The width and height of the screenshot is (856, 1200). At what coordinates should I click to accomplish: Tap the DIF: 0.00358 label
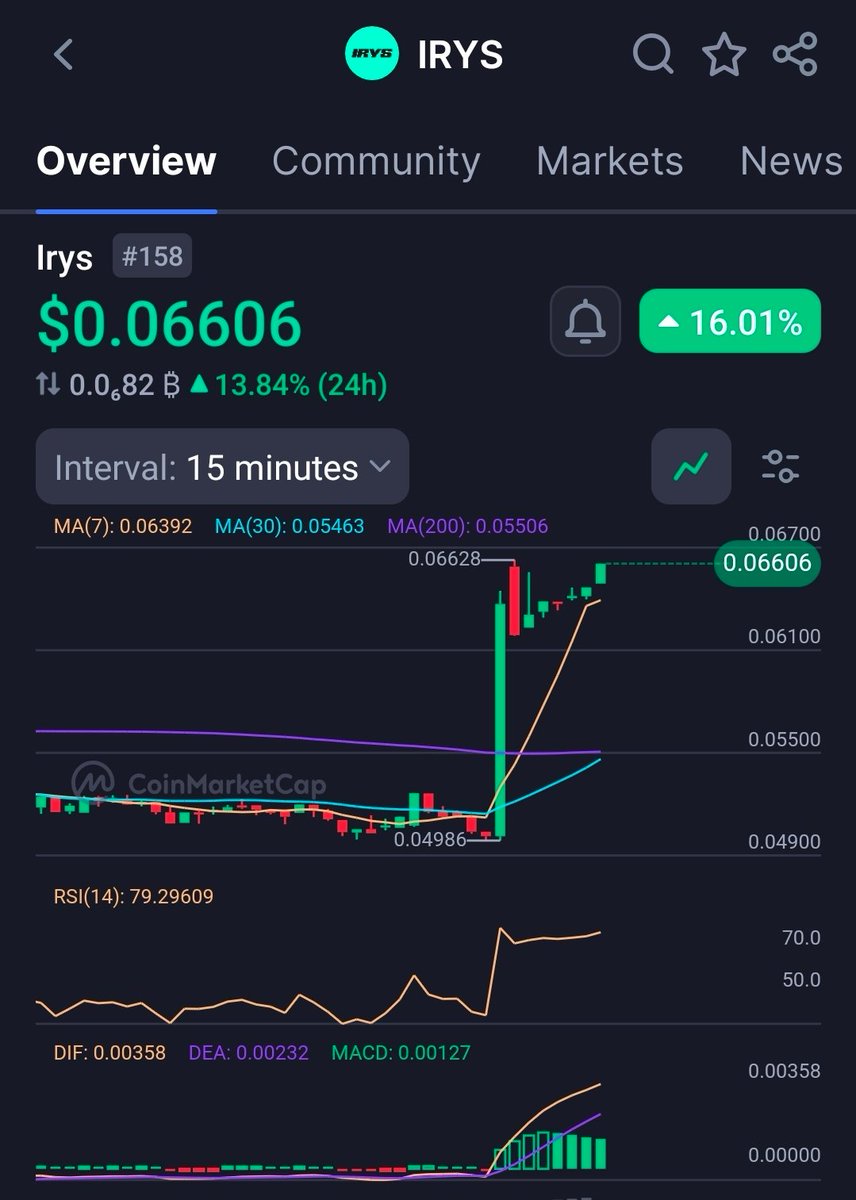[x=109, y=1052]
